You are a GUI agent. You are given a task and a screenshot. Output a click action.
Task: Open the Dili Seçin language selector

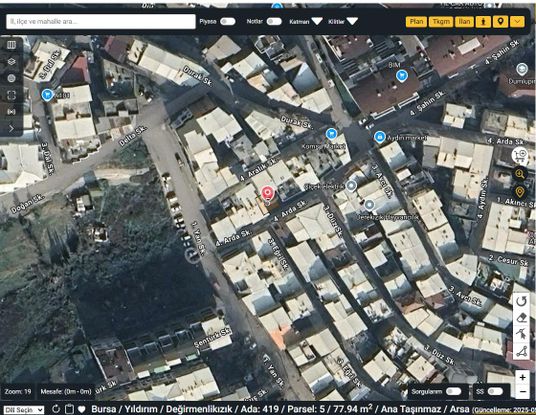pos(24,410)
